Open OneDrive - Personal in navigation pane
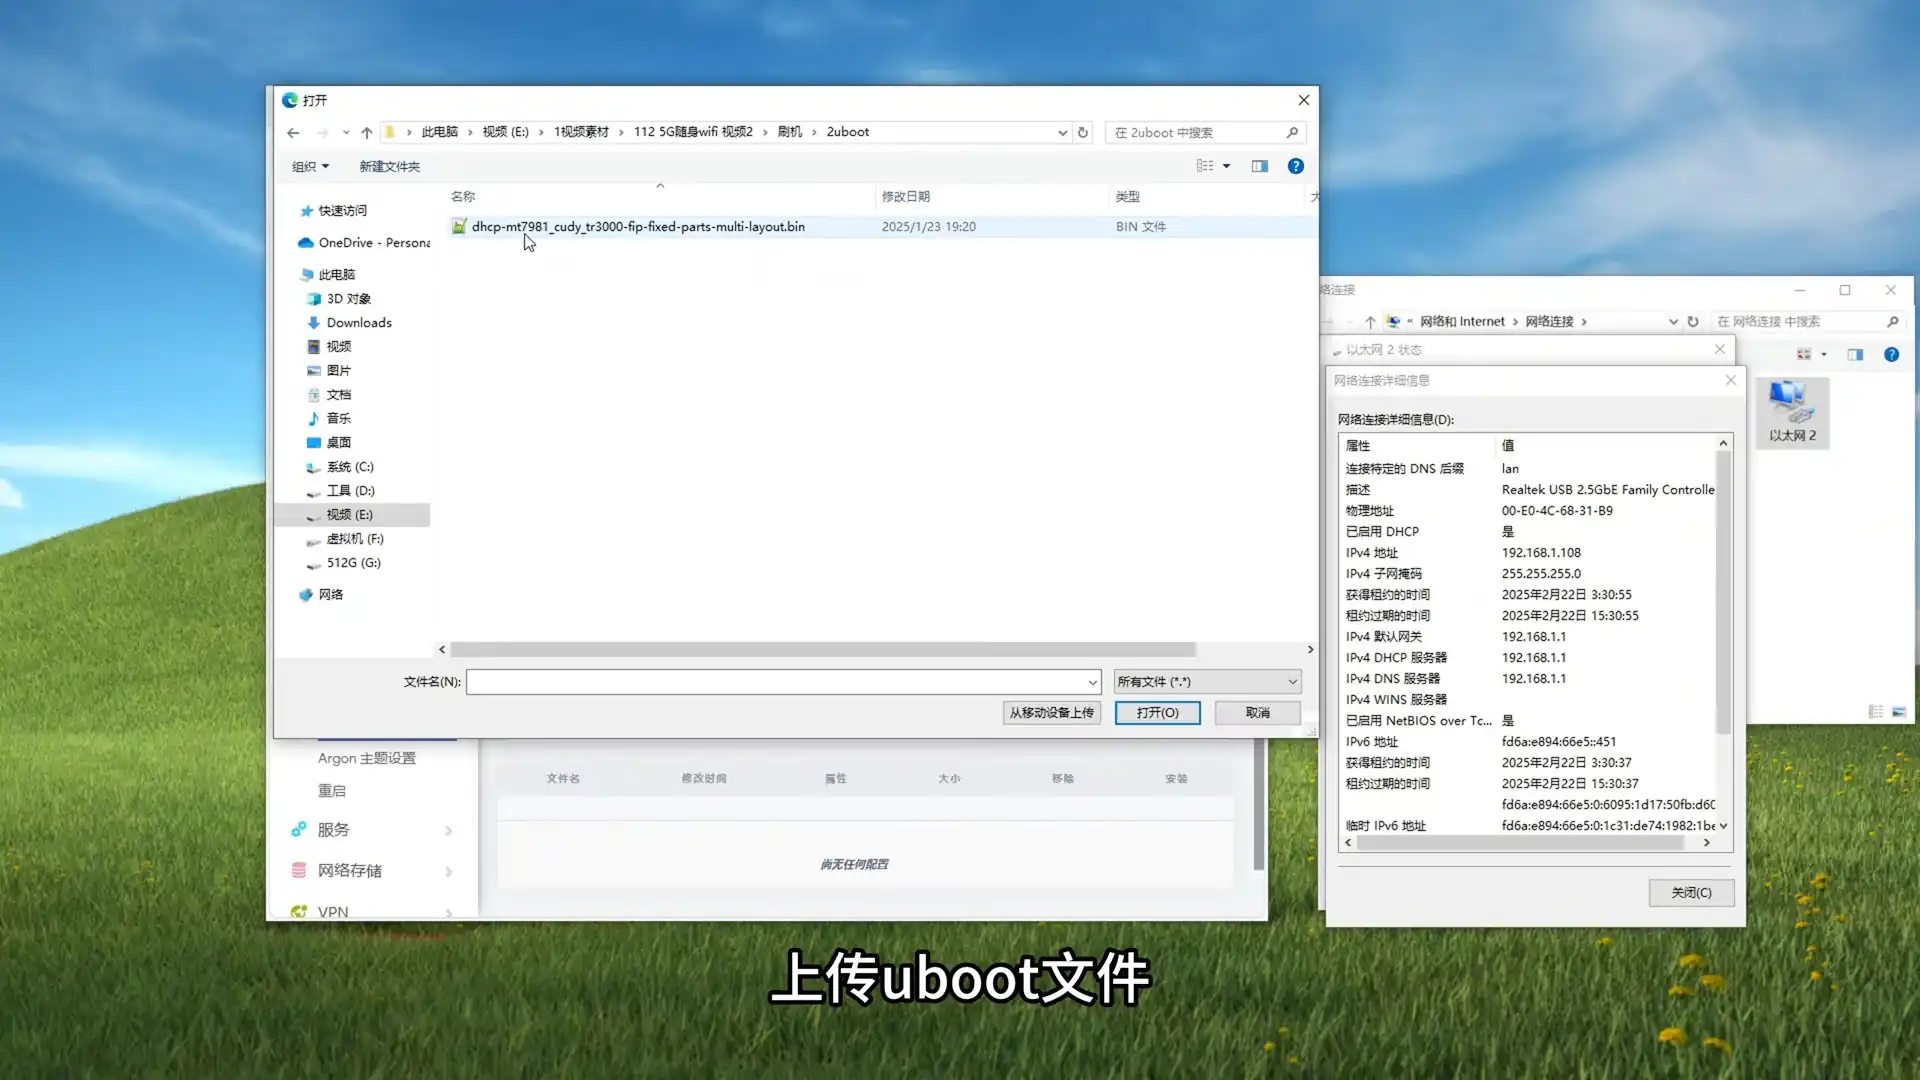The height and width of the screenshot is (1080, 1920). pyautogui.click(x=373, y=242)
